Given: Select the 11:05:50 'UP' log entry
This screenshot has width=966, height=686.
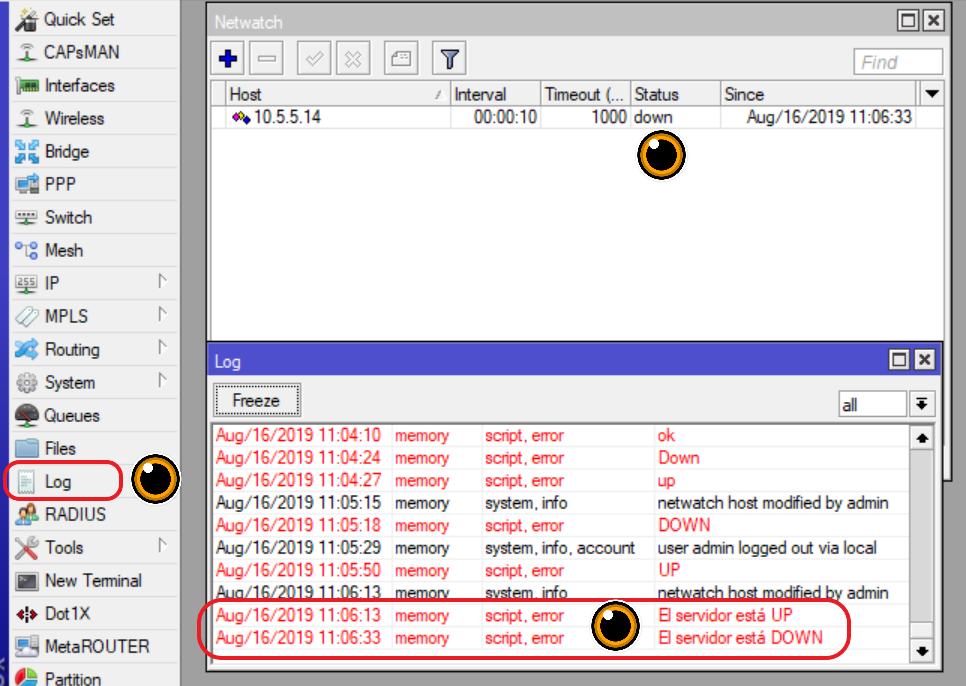Looking at the screenshot, I should pyautogui.click(x=561, y=570).
